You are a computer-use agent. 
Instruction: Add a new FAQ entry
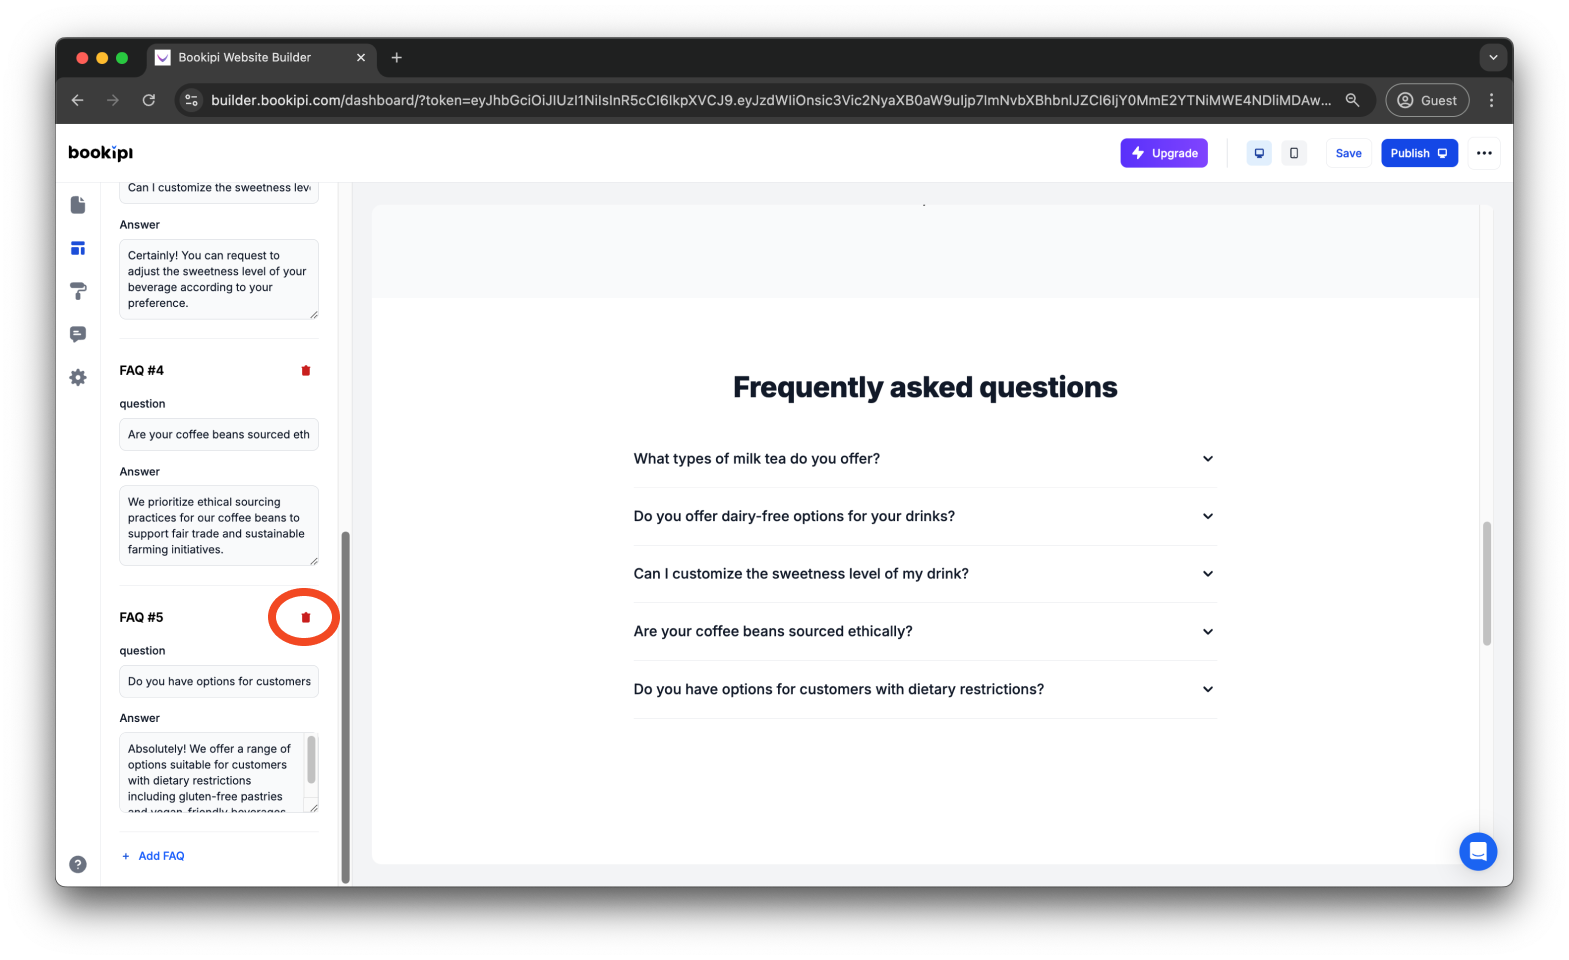pyautogui.click(x=153, y=855)
